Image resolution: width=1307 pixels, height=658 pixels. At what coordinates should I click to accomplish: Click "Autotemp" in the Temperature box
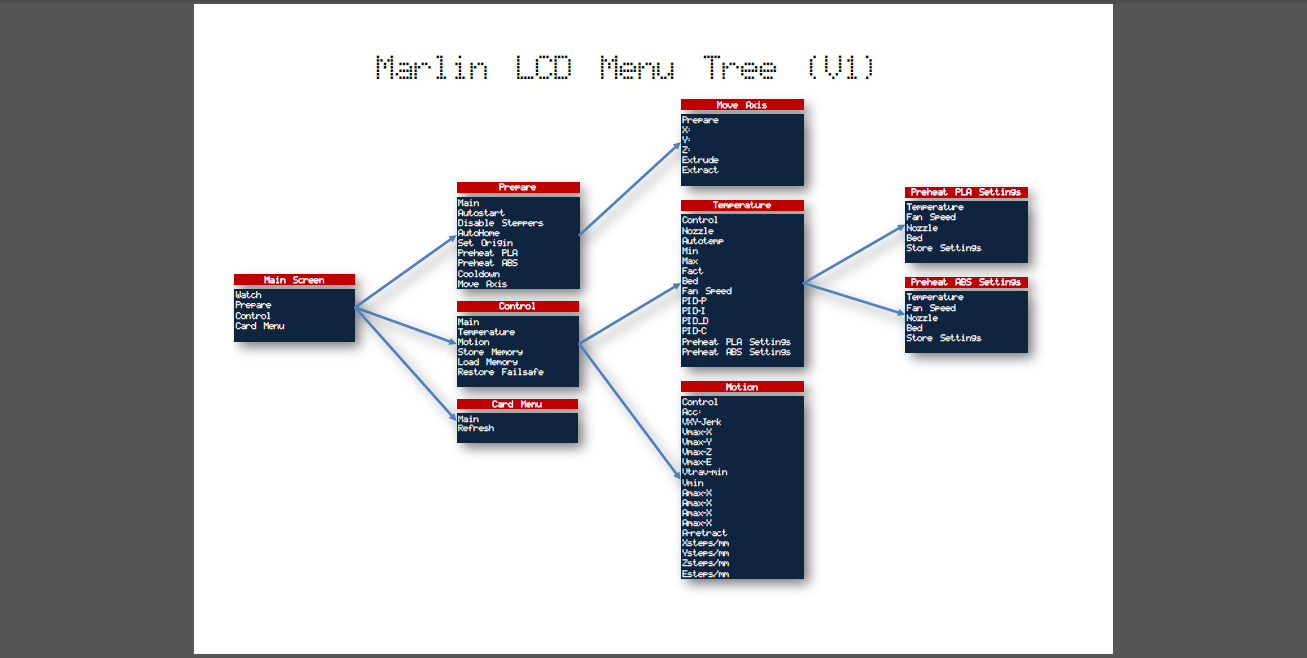coord(703,241)
